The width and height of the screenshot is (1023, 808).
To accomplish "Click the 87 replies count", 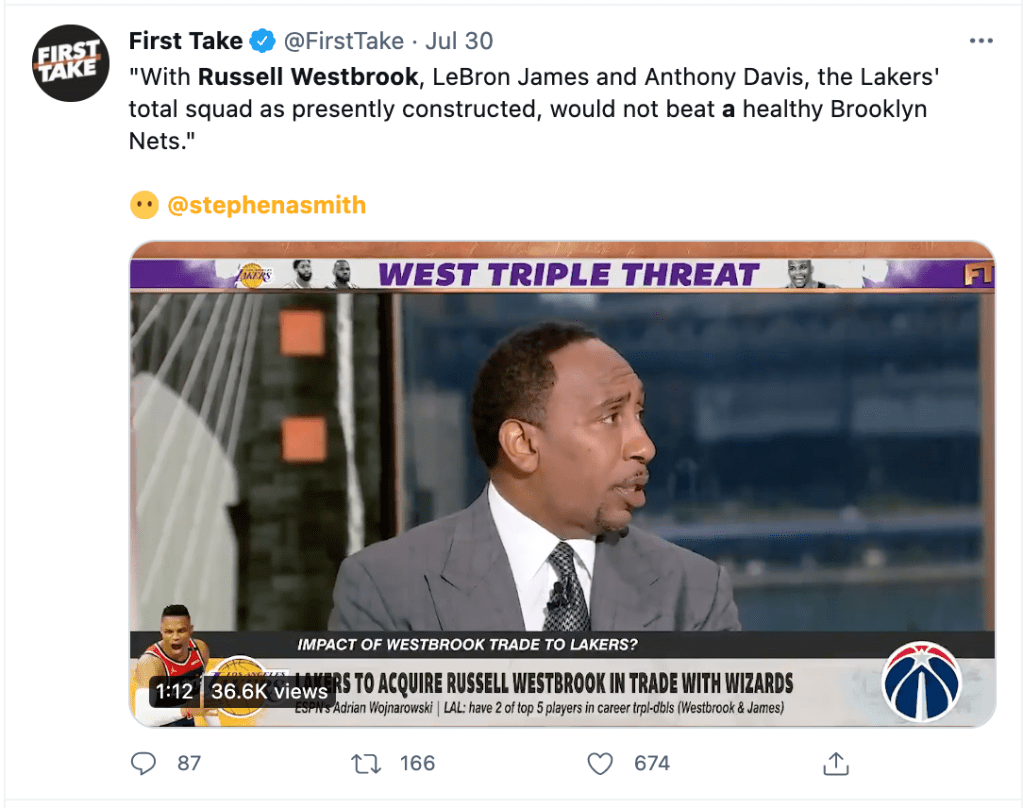I will coord(189,764).
